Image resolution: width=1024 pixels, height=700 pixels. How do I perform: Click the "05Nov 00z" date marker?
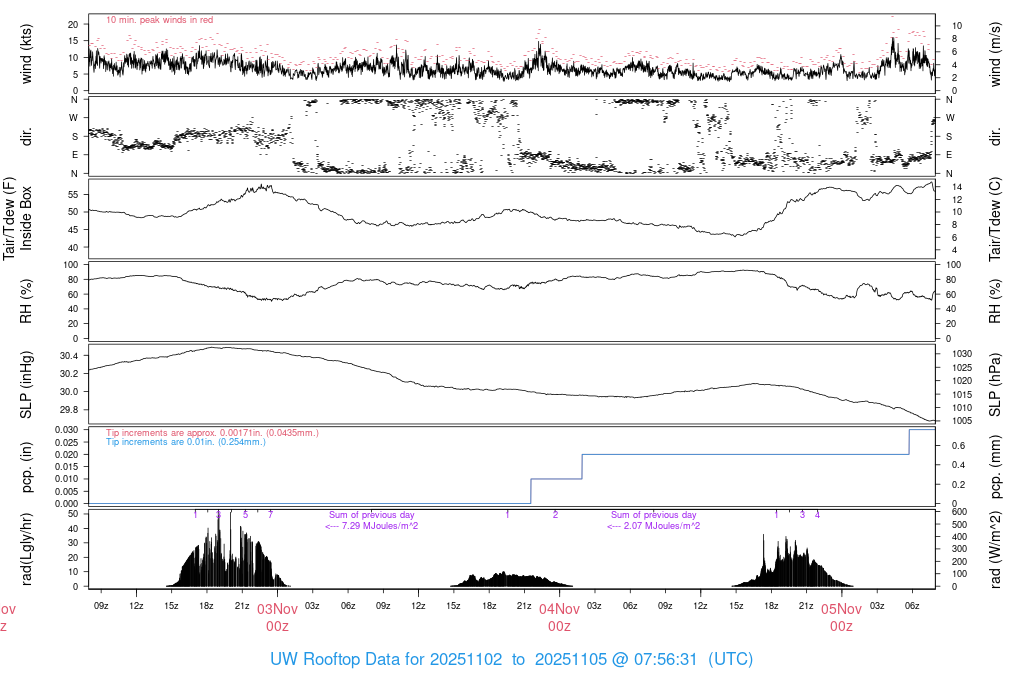click(x=841, y=618)
